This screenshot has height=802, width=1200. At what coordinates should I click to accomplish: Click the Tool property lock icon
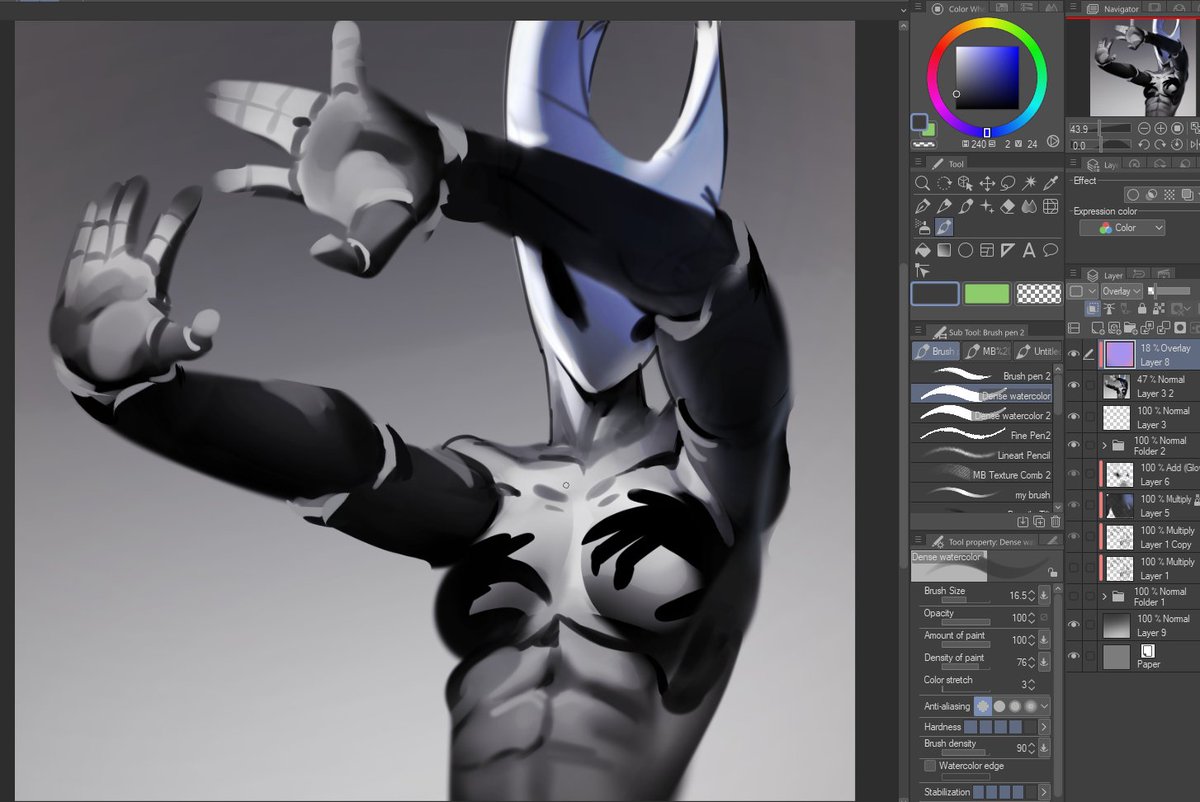coord(1052,573)
